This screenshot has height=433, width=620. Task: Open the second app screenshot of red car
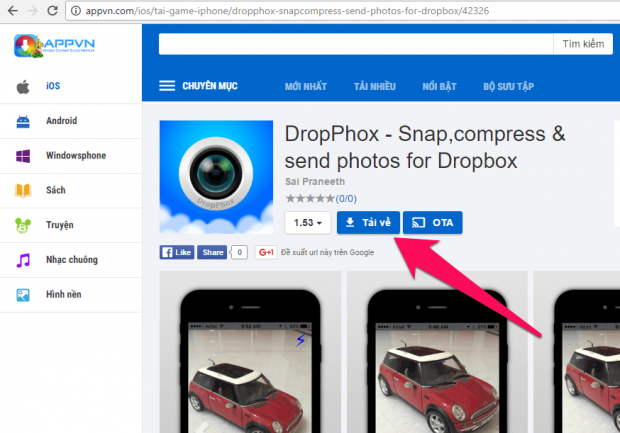(x=437, y=352)
